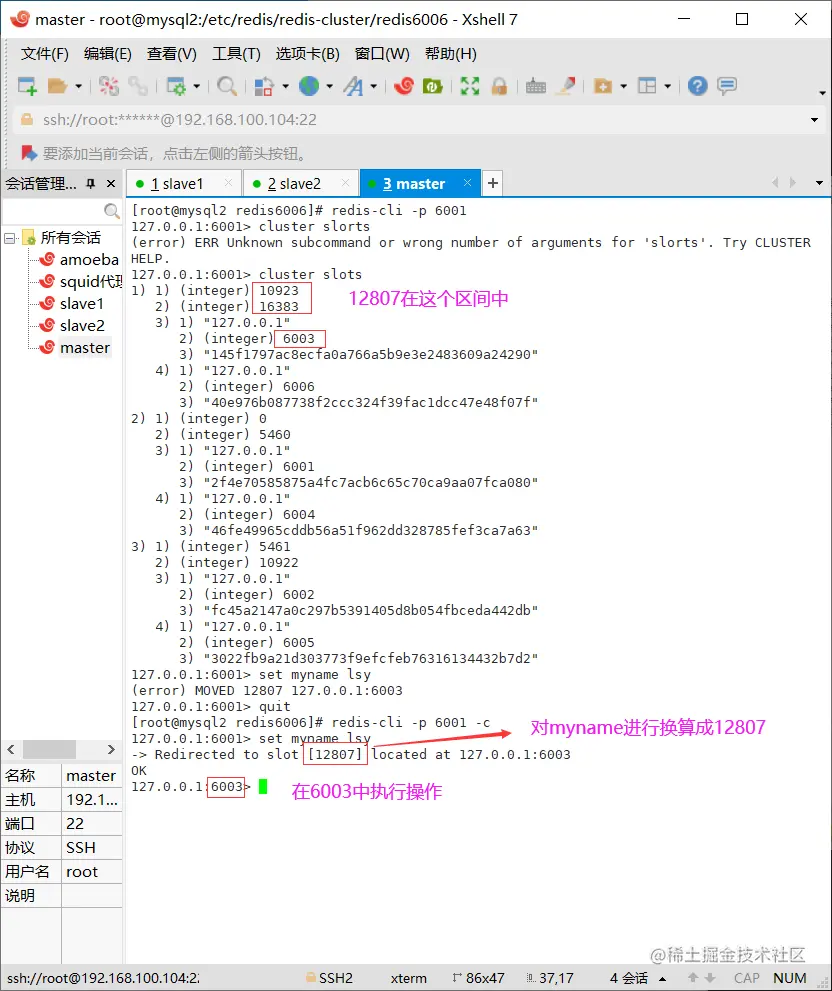This screenshot has height=991, width=832.
Task: Open the 编辑(E) menu
Action: pyautogui.click(x=107, y=54)
